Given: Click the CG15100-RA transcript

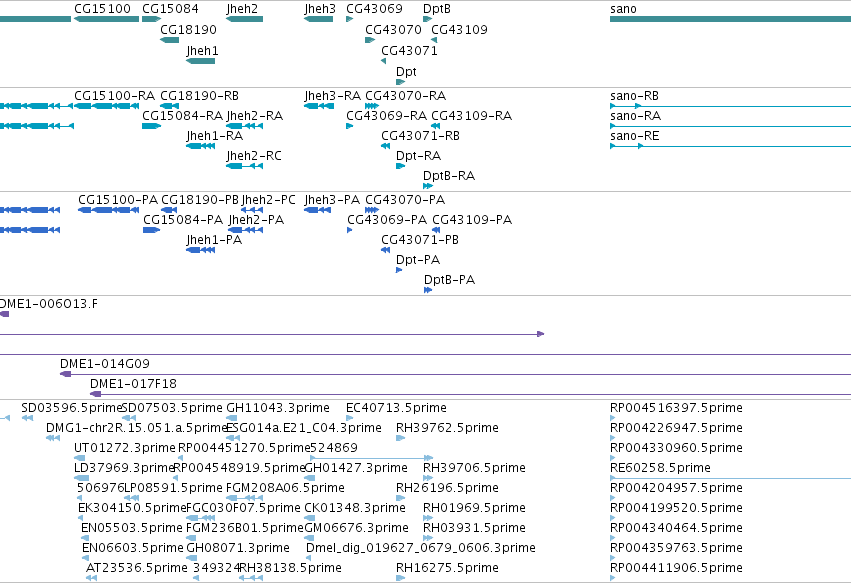Looking at the screenshot, I should (x=106, y=106).
